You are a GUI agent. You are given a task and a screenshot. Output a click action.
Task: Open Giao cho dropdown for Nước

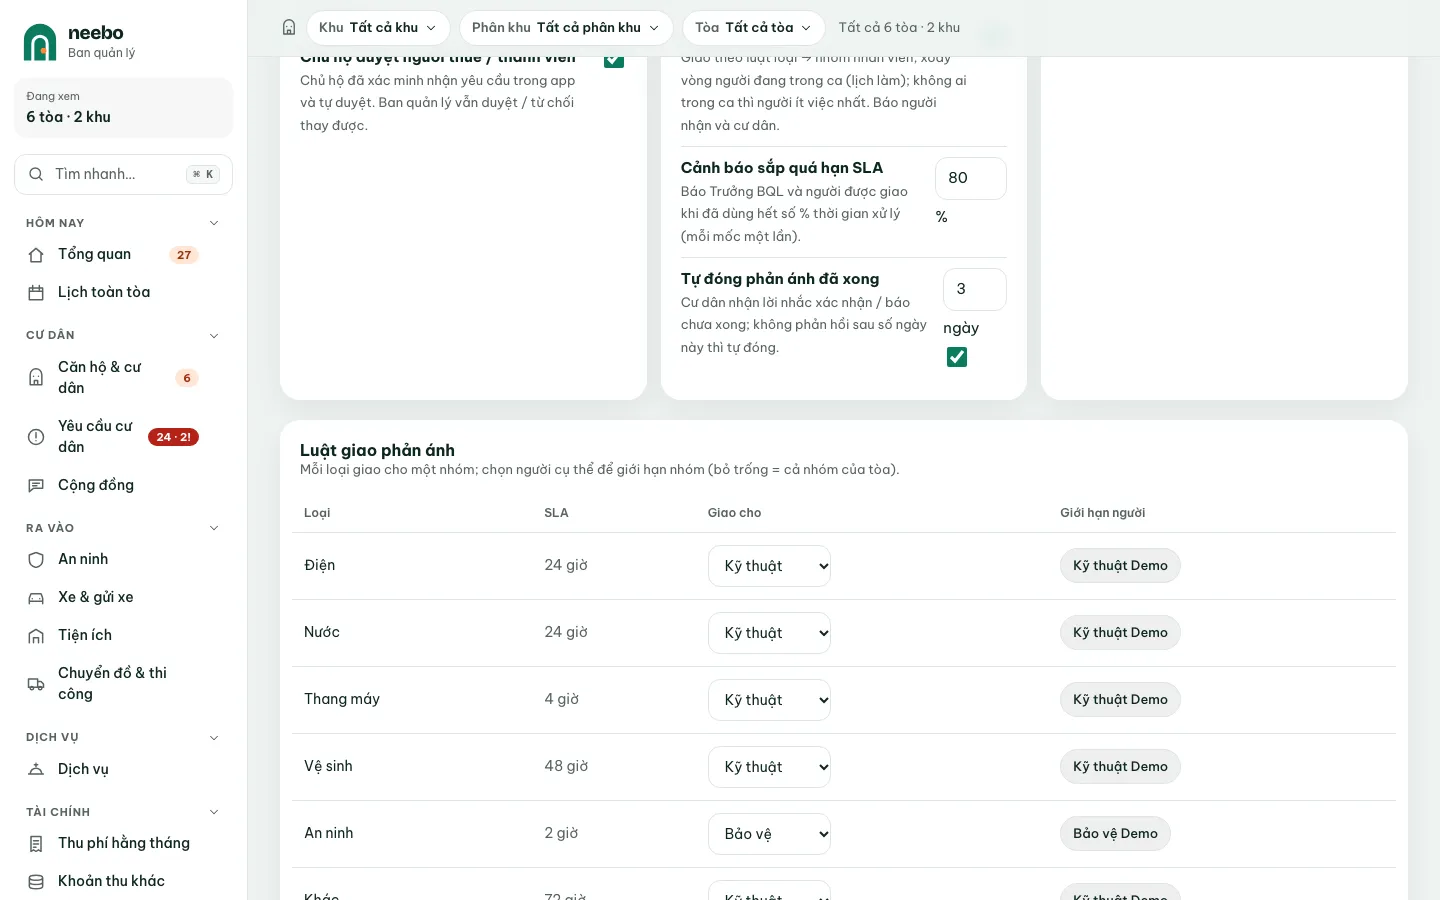(x=769, y=633)
